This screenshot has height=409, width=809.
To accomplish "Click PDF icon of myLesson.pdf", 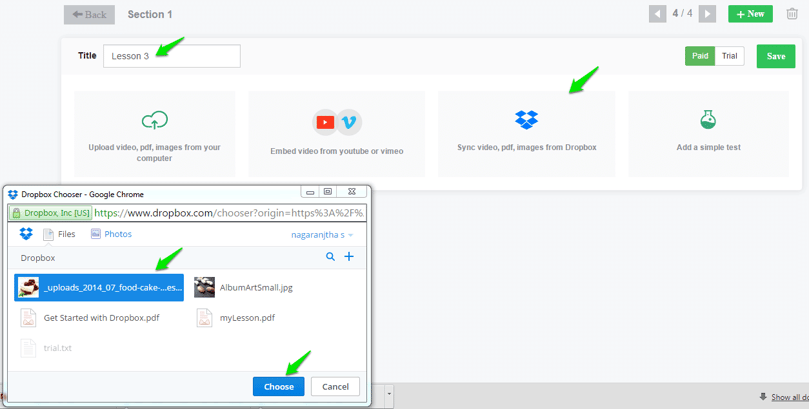I will pyautogui.click(x=204, y=318).
